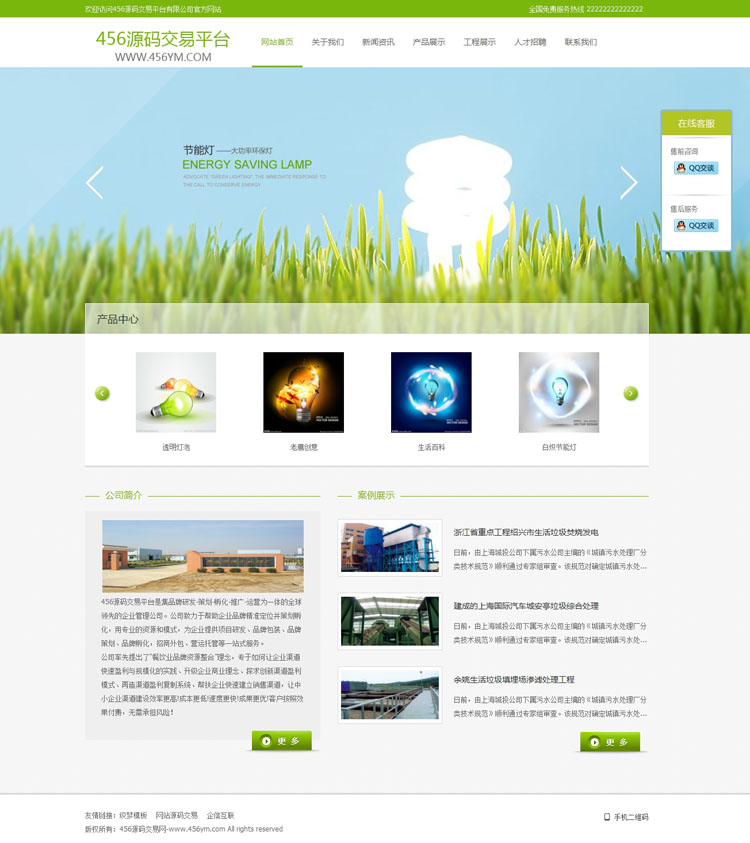The height and width of the screenshot is (843, 750).
Task: Click the 456源码交易平台 logo
Action: point(163,46)
